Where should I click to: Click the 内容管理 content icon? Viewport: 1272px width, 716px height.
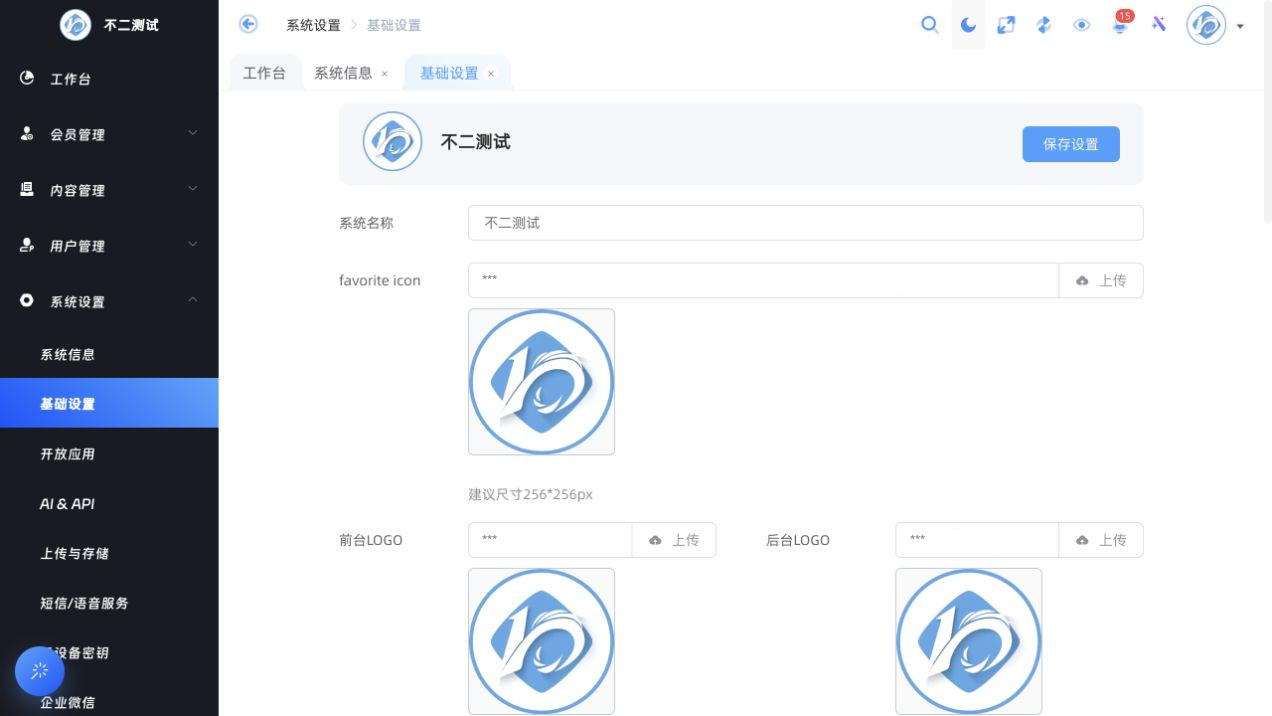point(27,189)
